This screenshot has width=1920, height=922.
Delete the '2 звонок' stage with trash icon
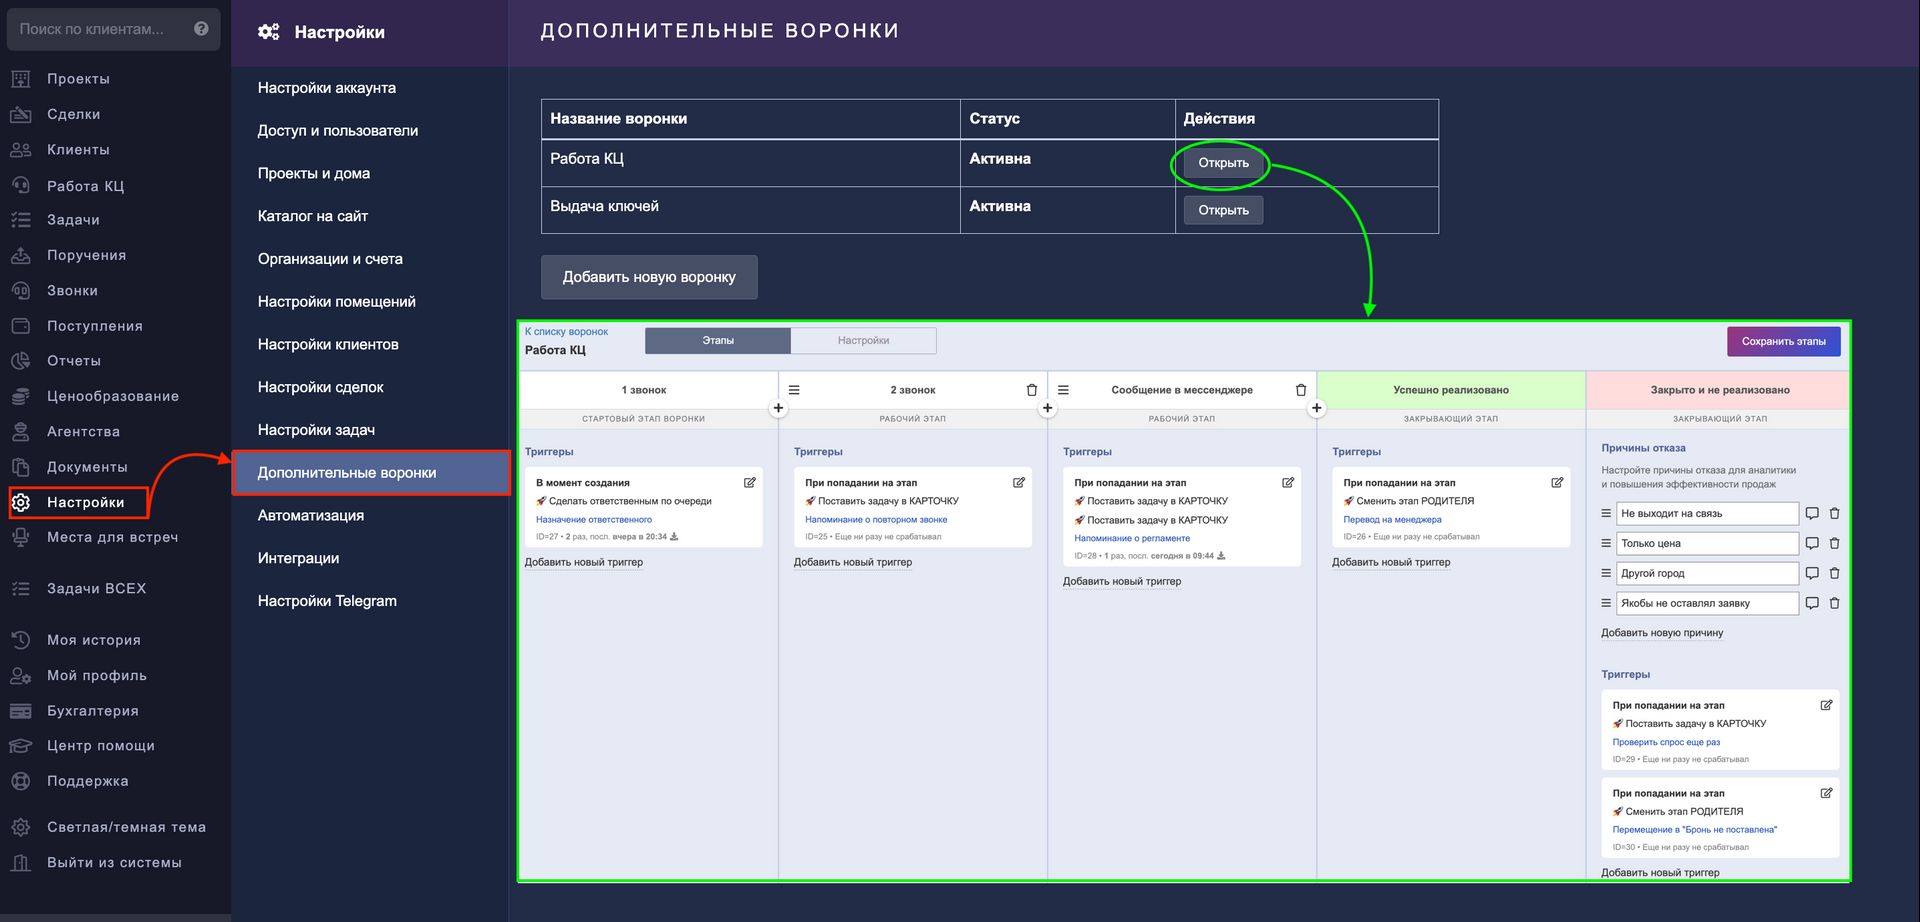[1031, 390]
